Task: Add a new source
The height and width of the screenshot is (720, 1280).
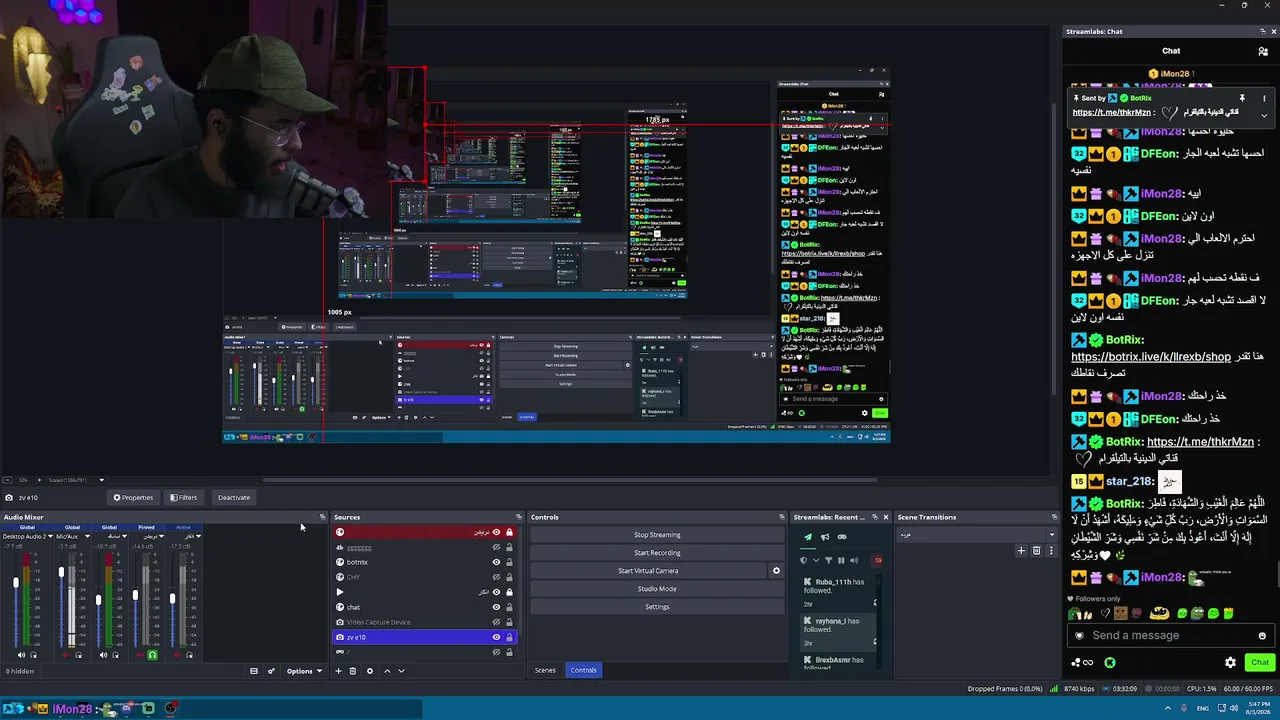Action: click(338, 671)
